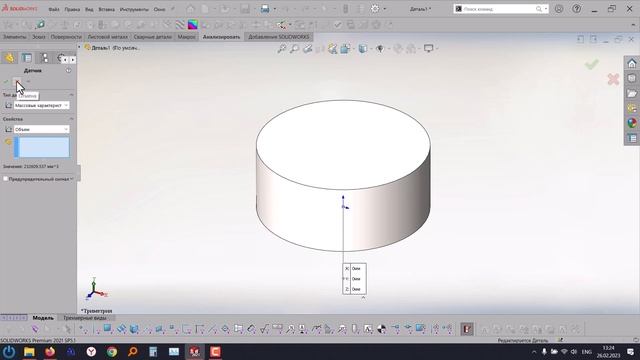640x360 pixels.
Task: Collapse the Свойства section
Action: pyautogui.click(x=71, y=119)
